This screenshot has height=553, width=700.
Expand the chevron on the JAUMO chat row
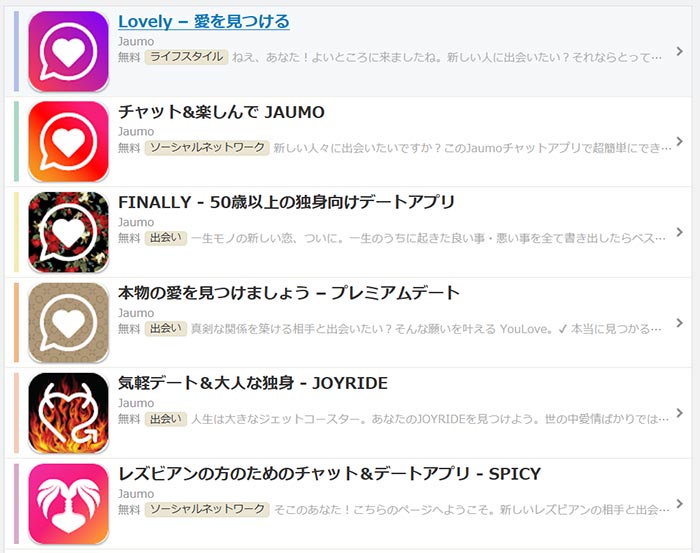pos(679,141)
